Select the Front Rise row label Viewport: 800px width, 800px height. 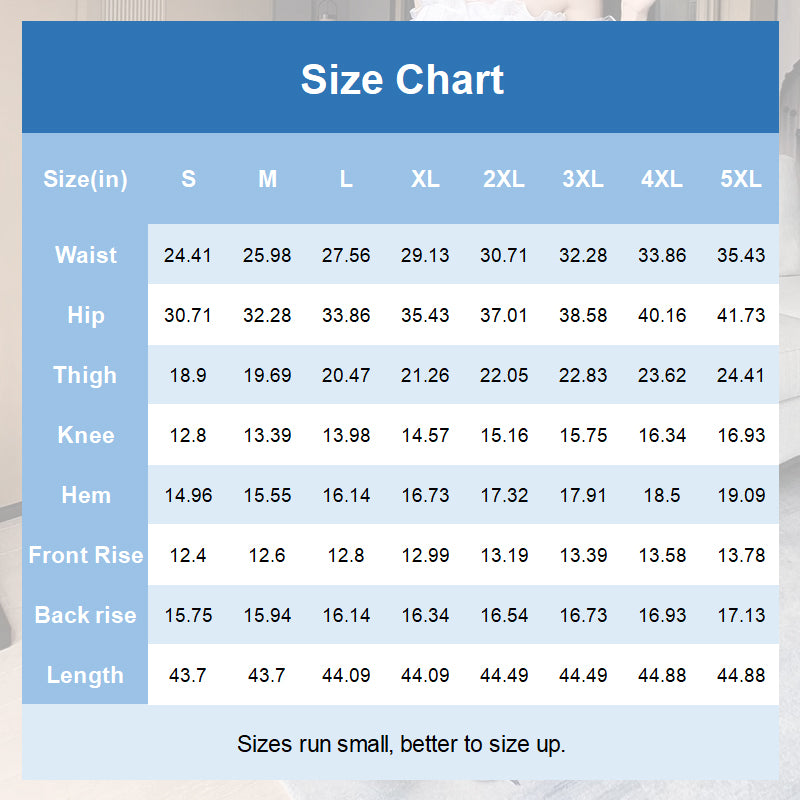coord(86,555)
